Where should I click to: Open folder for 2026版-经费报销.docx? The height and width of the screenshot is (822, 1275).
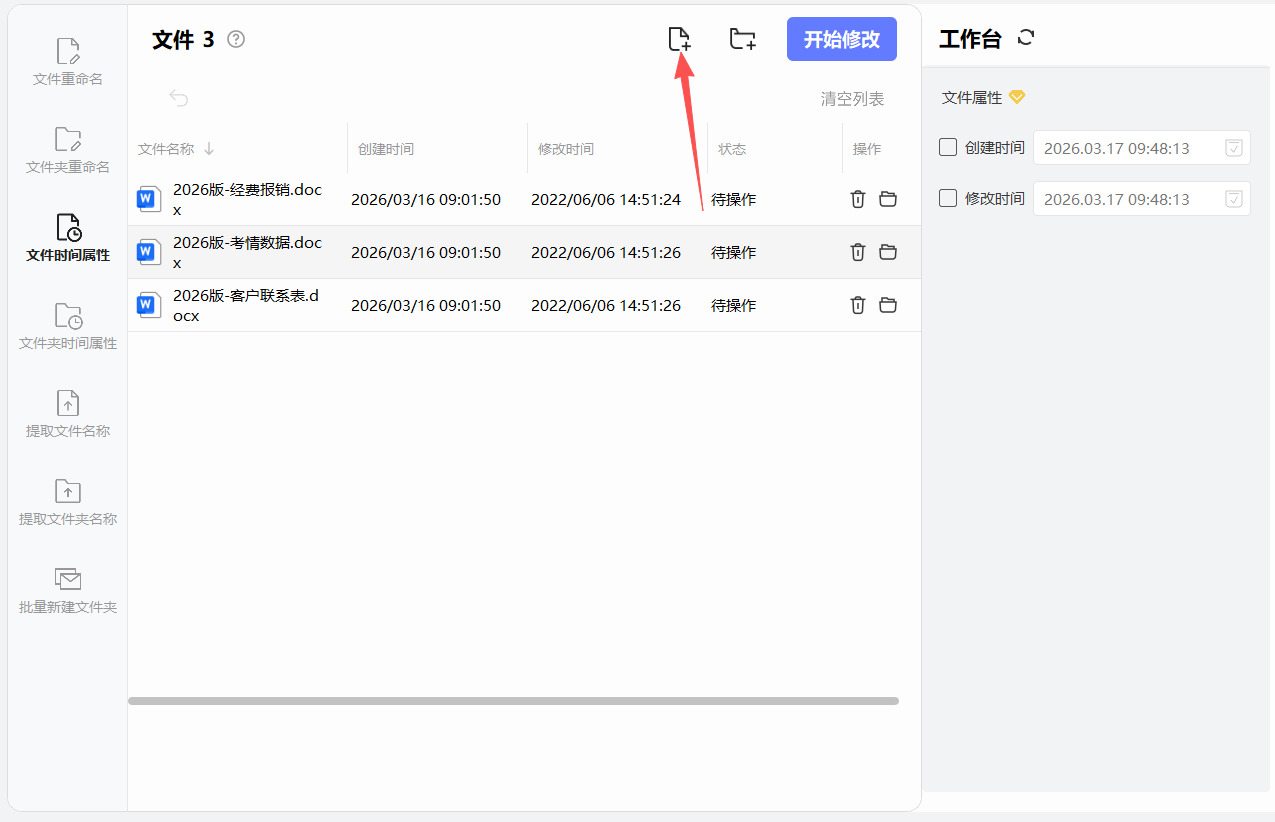pos(888,199)
